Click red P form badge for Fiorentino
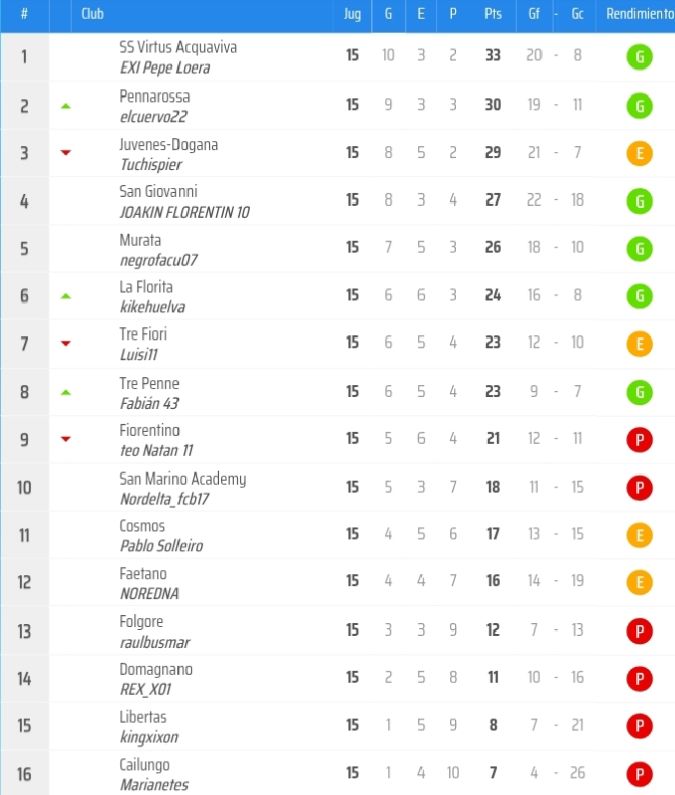Viewport: 675px width, 795px height. (640, 440)
